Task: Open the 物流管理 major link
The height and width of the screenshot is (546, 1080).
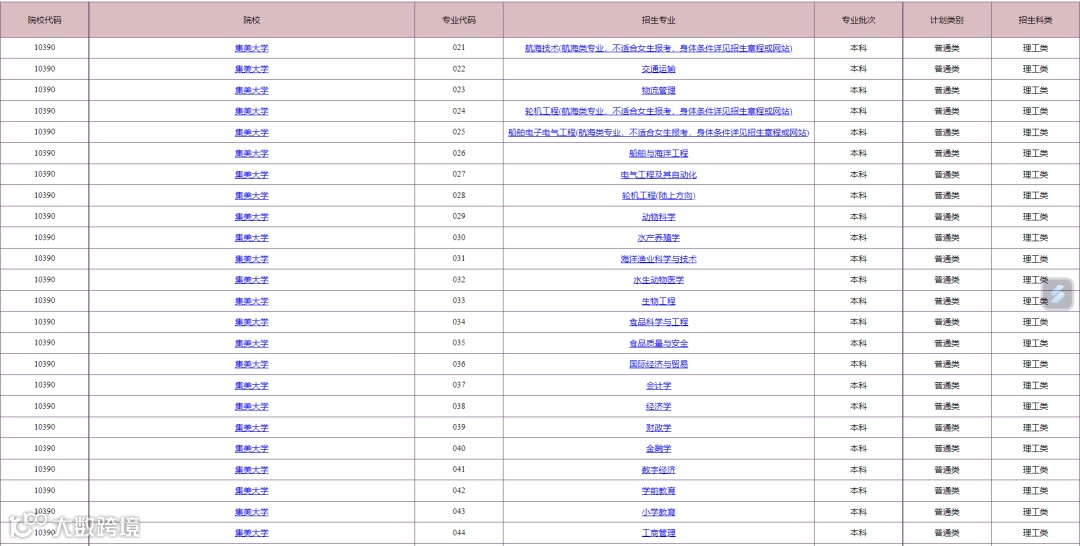Action: pyautogui.click(x=658, y=90)
